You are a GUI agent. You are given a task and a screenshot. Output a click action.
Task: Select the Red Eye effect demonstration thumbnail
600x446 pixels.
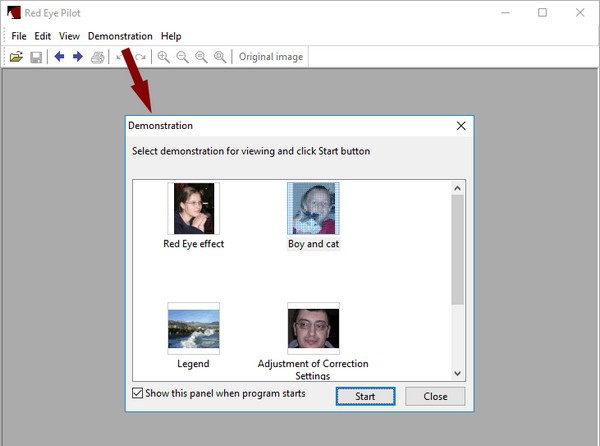(193, 208)
